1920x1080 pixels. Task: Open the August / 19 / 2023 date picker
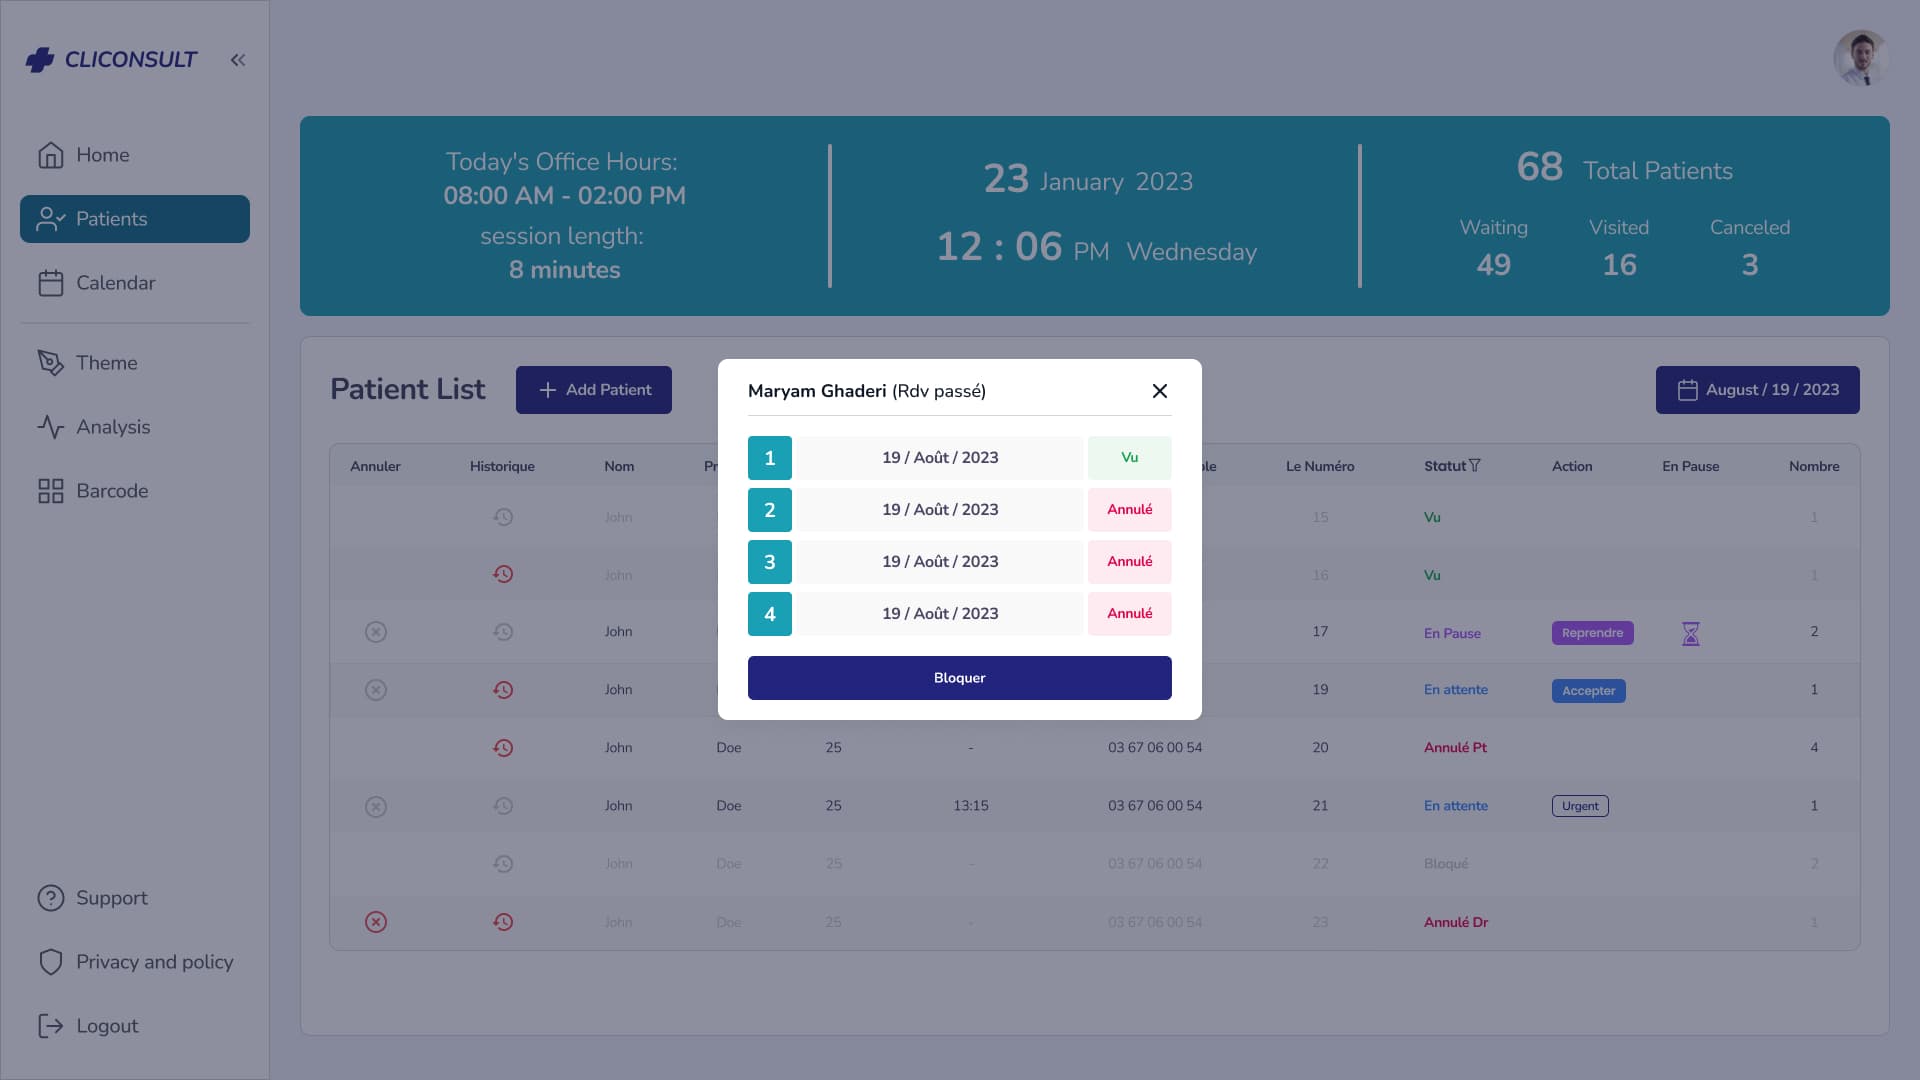click(x=1758, y=390)
